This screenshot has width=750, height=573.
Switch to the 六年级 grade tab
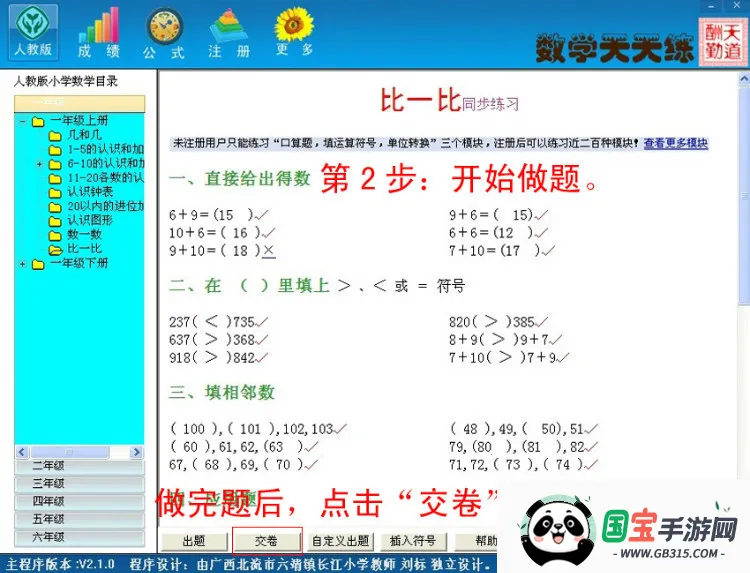(x=79, y=538)
